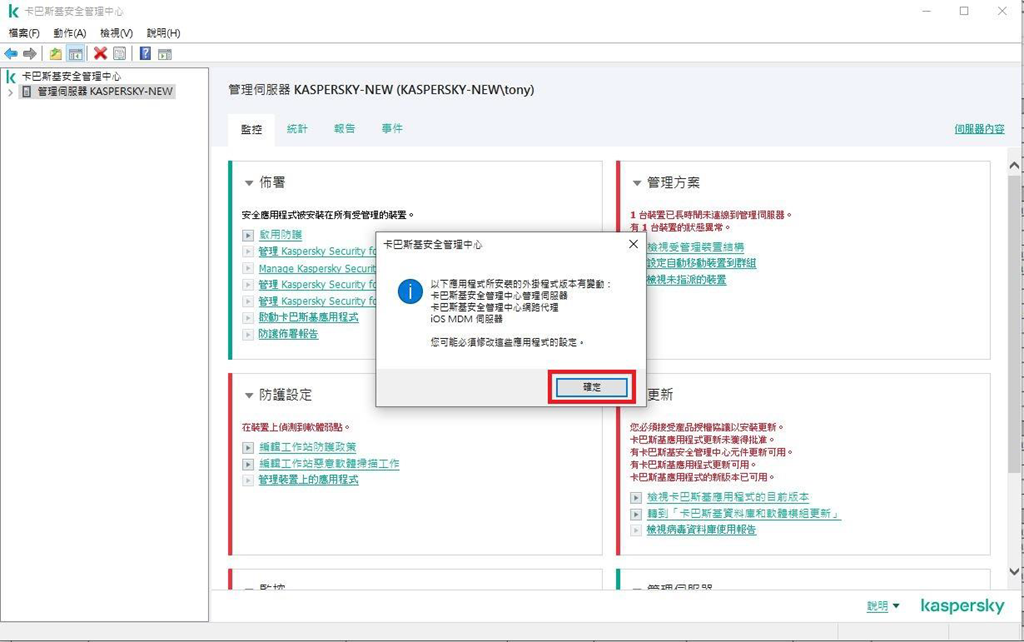Screen dimensions: 1024x642
Task: Click the show/hide action pane icon
Action: pyautogui.click(x=165, y=54)
